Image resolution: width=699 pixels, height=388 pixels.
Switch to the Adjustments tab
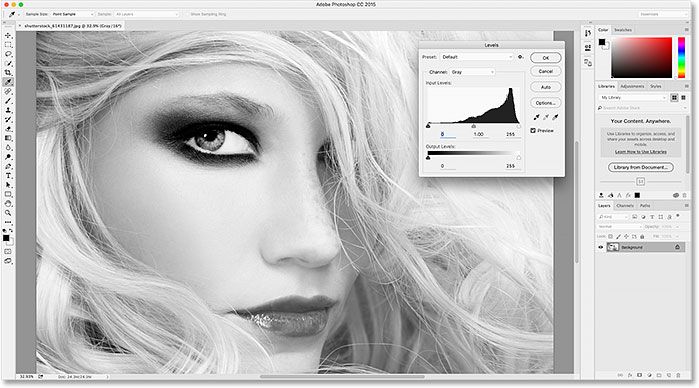click(x=632, y=86)
